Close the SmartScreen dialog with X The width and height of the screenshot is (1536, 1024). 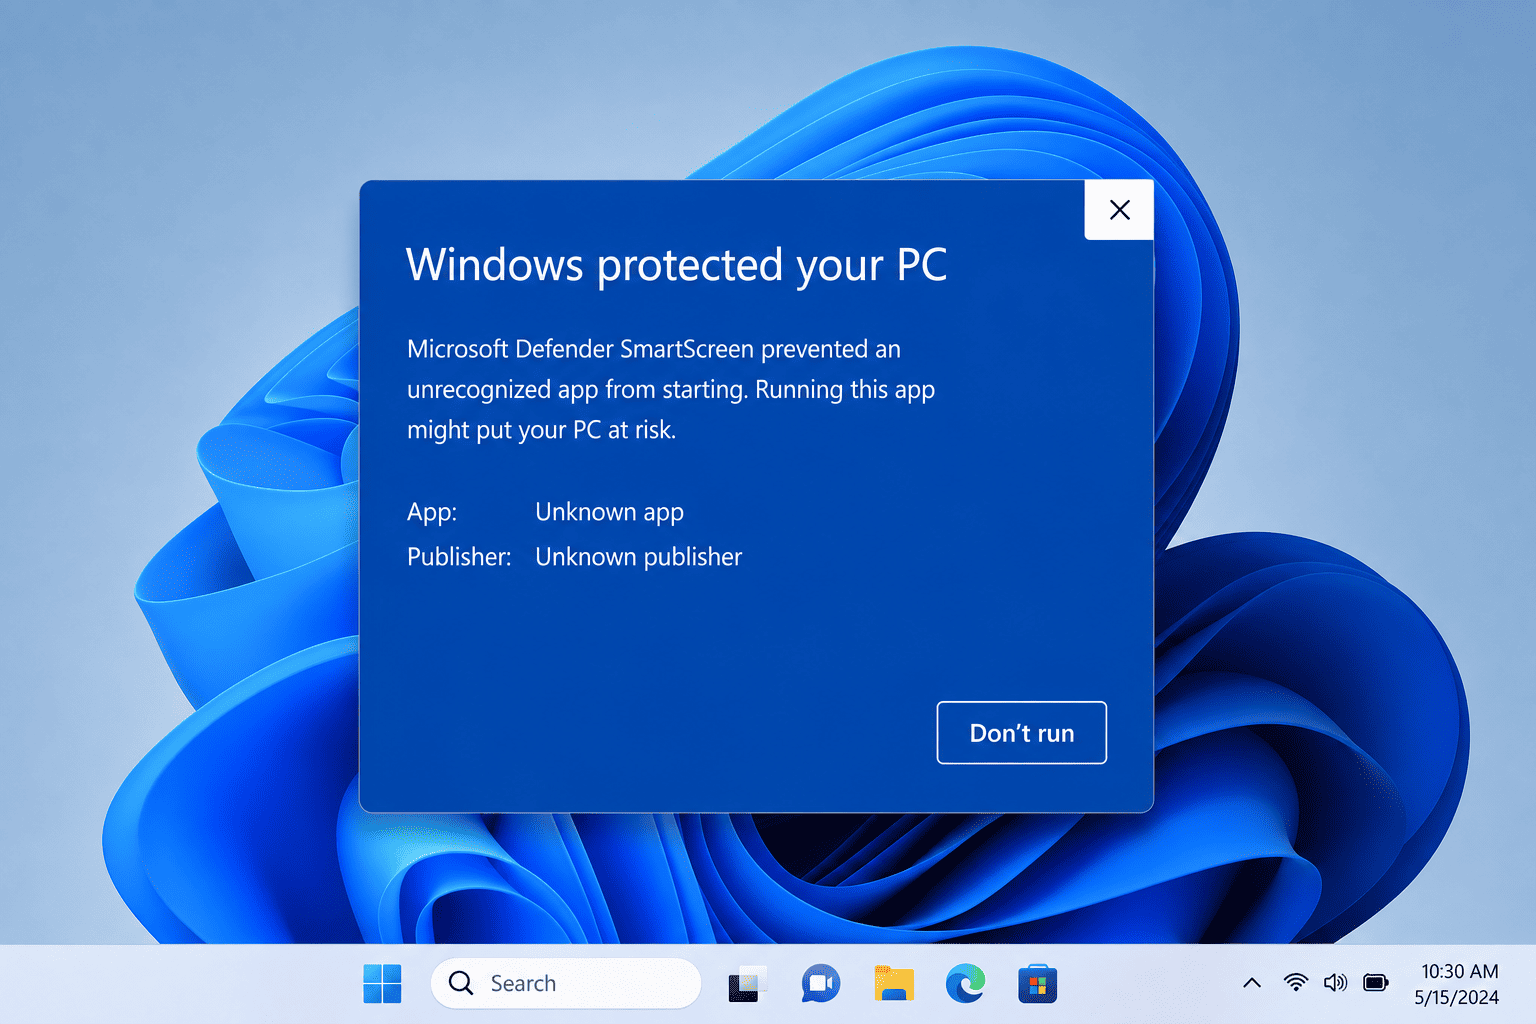pos(1119,210)
